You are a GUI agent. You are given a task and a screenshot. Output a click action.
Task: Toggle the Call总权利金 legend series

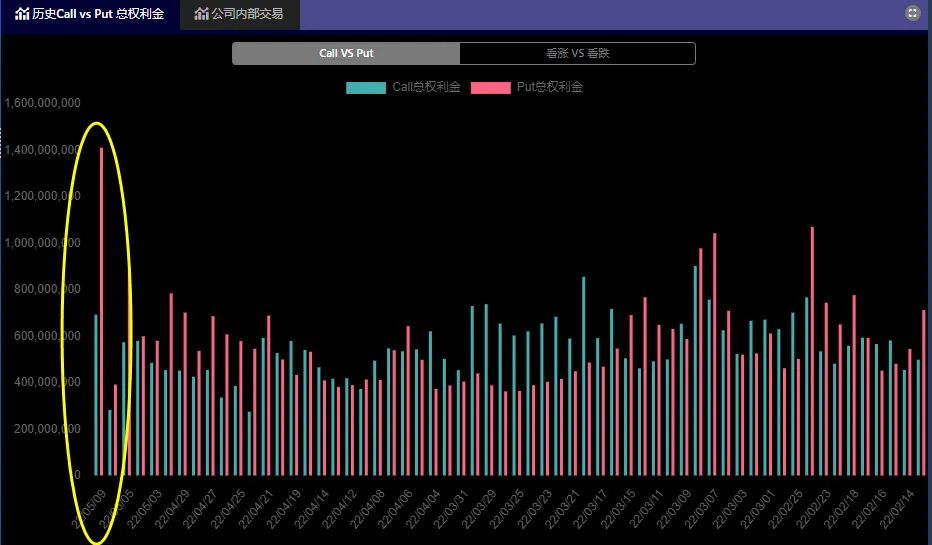tap(426, 87)
